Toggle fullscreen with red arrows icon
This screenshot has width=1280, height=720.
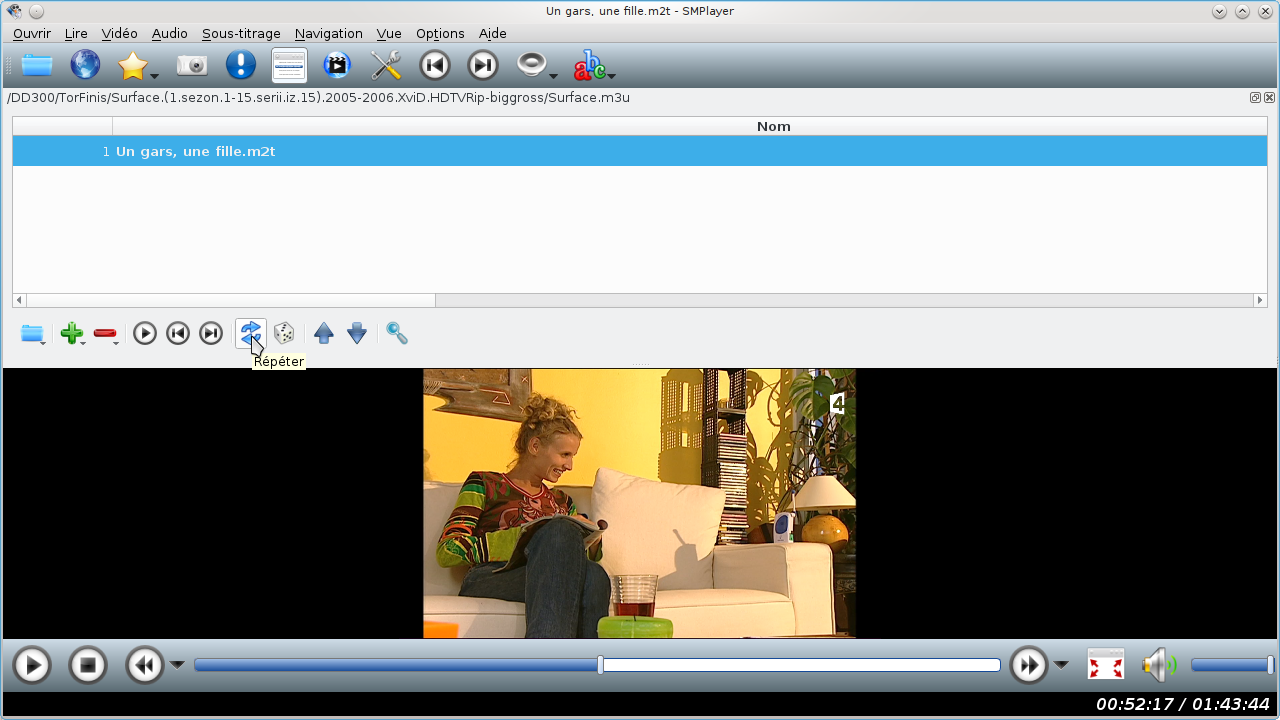(x=1106, y=665)
